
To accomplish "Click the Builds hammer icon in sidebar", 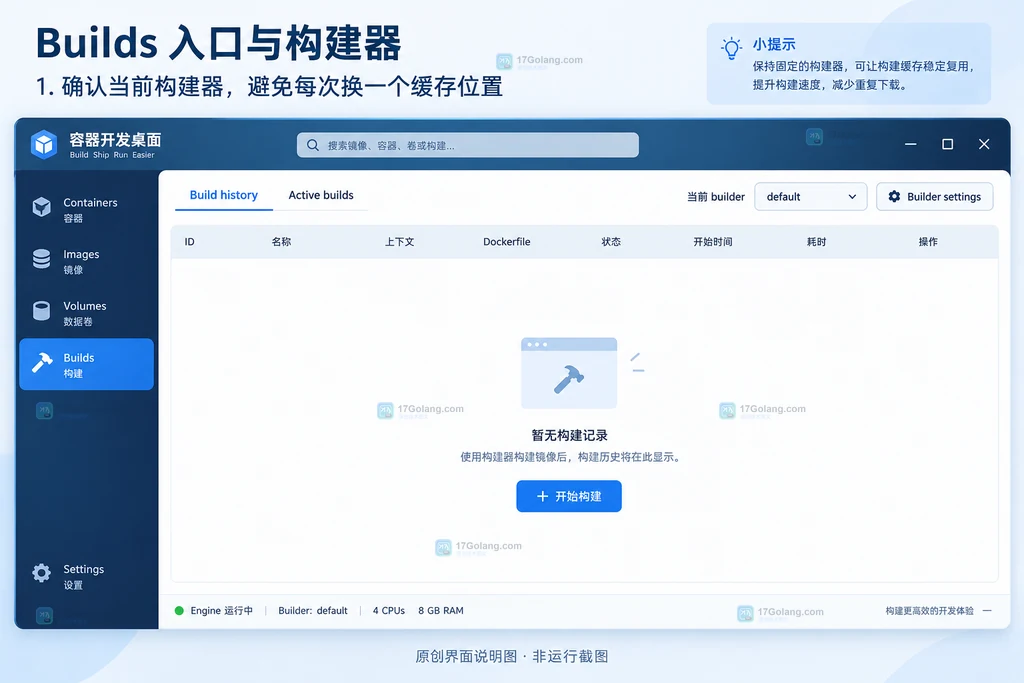I will tap(42, 362).
